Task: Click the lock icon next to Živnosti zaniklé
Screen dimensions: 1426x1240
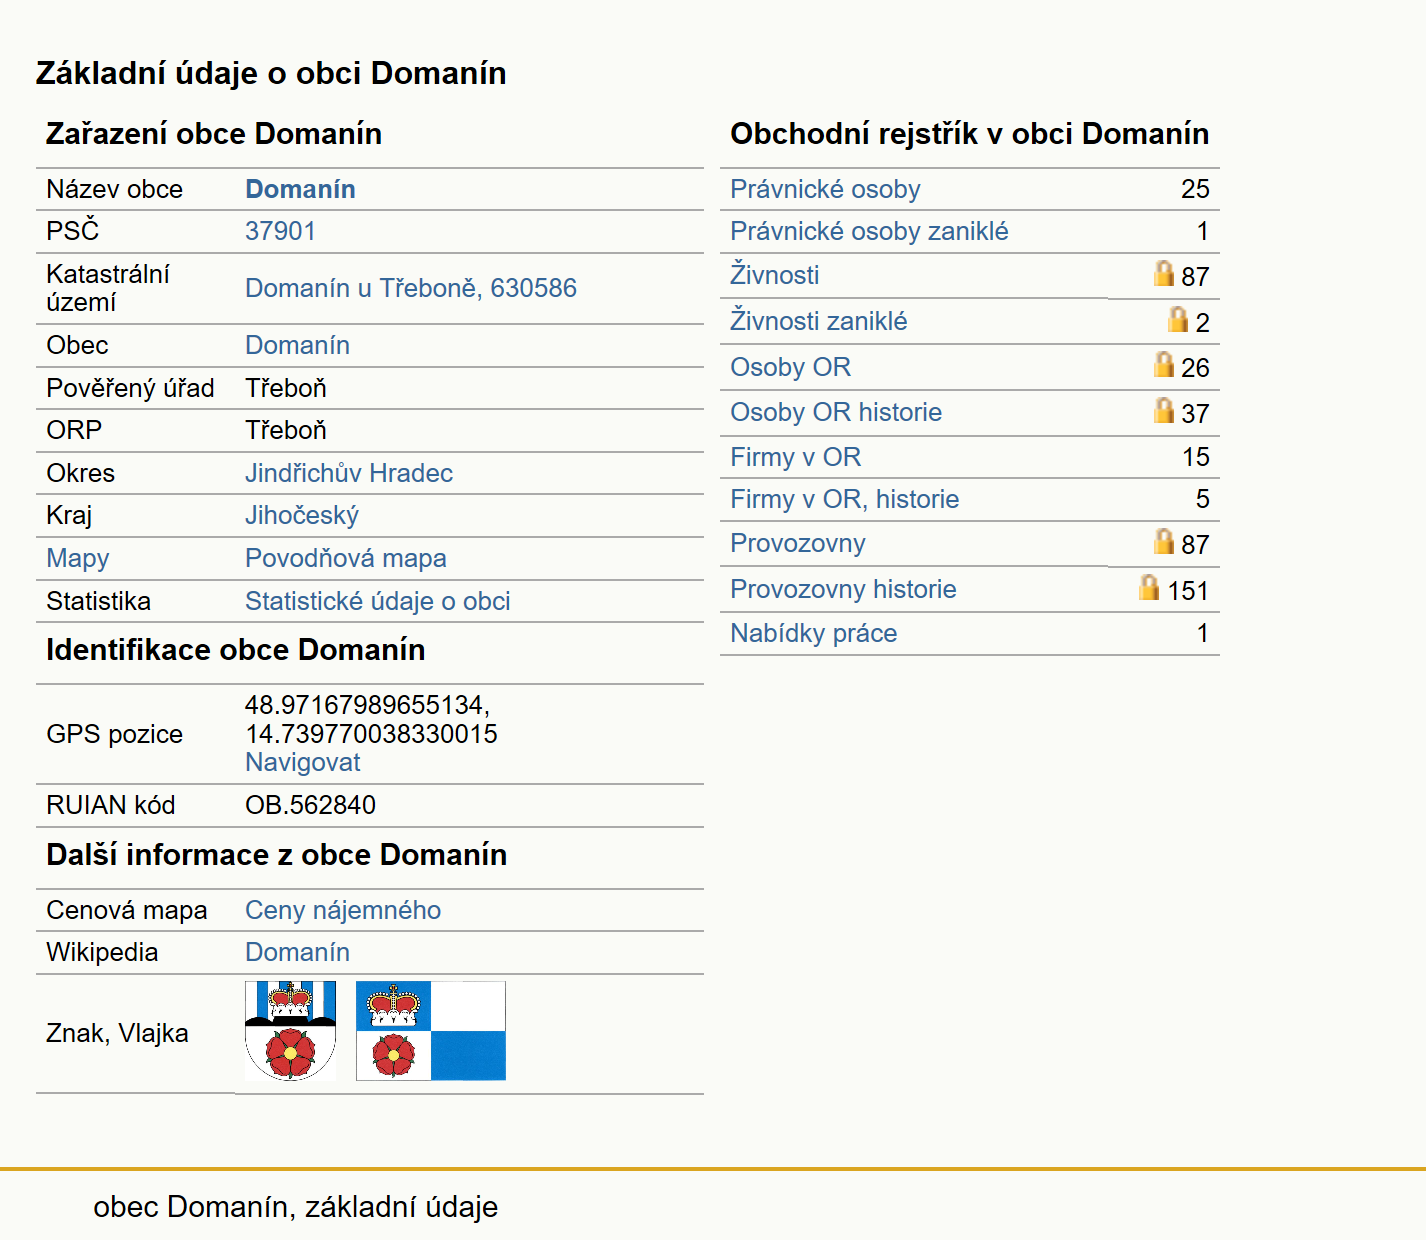Action: click(x=1178, y=319)
